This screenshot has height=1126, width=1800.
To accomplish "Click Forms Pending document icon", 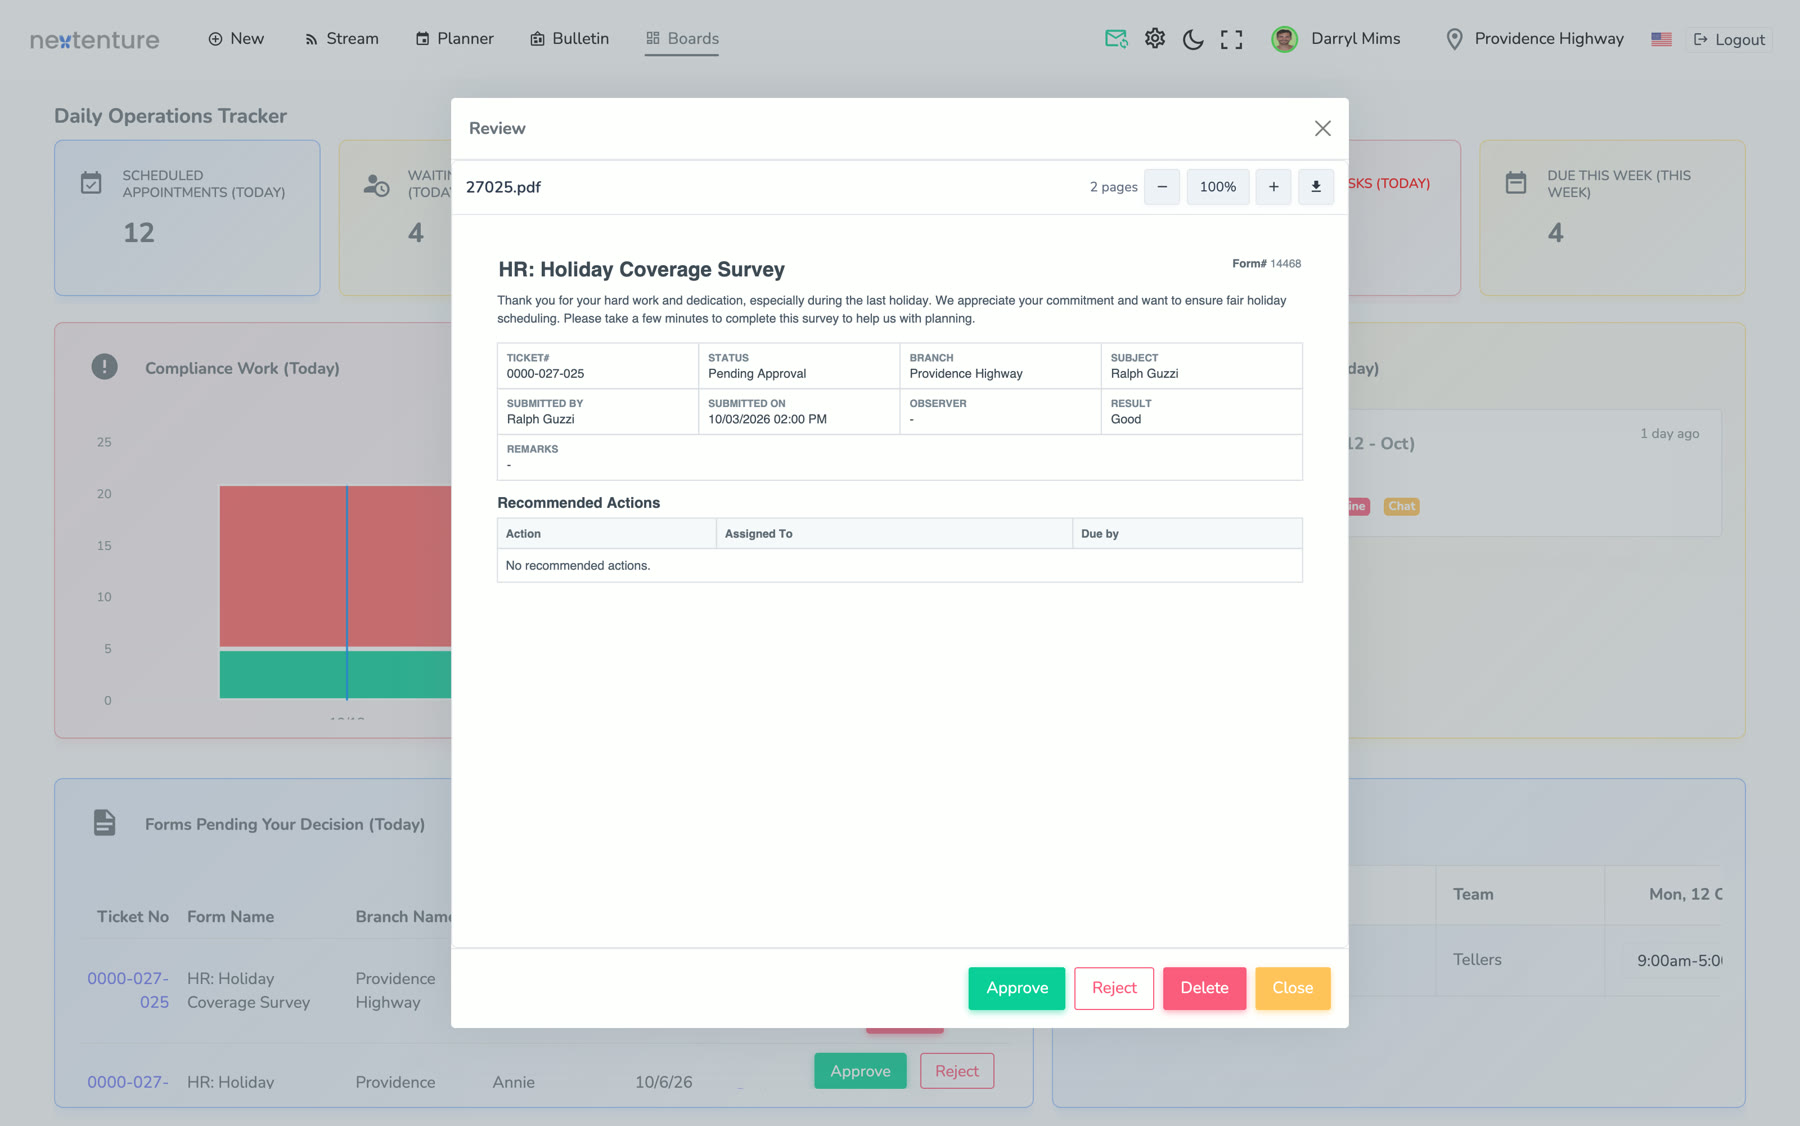I will [104, 823].
